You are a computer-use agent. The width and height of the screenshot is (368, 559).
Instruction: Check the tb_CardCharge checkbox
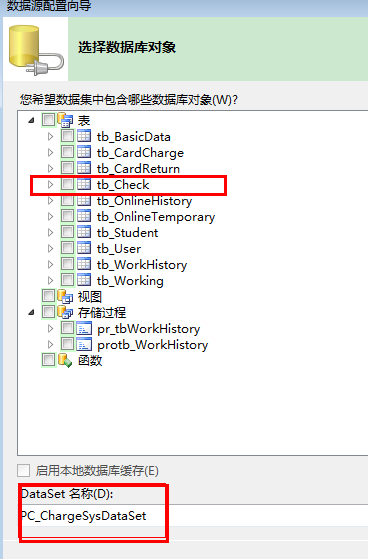67,152
